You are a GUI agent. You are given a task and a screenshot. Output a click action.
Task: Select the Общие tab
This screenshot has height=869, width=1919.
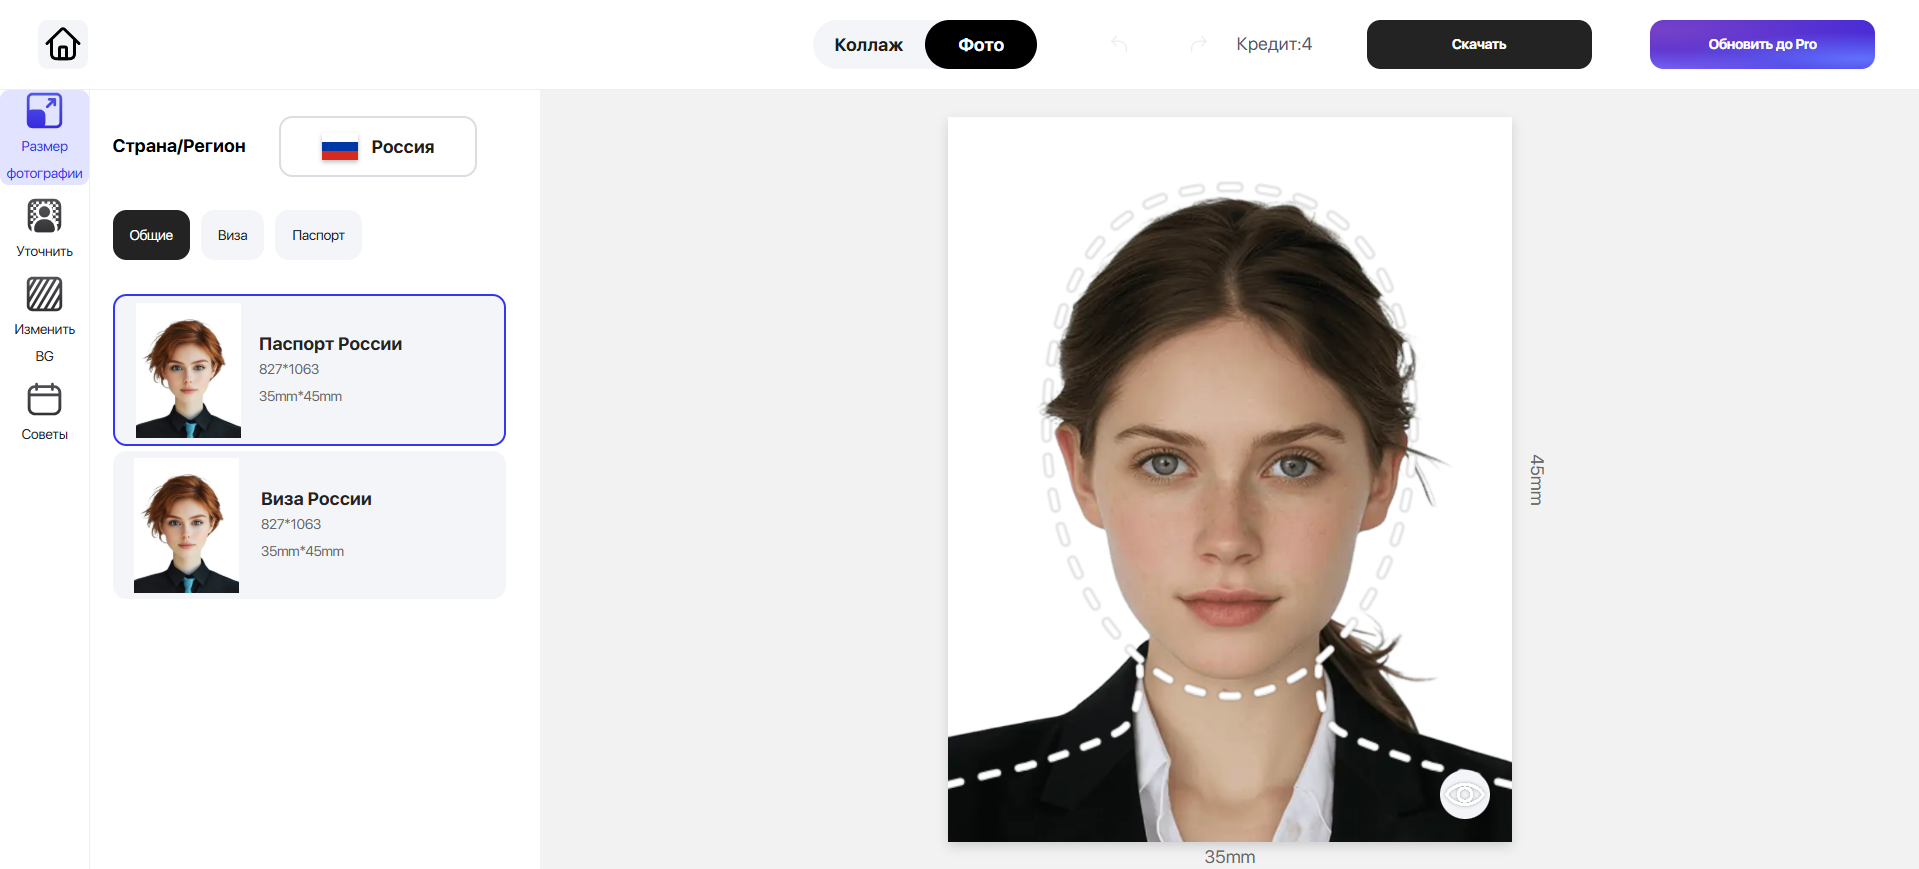click(151, 235)
